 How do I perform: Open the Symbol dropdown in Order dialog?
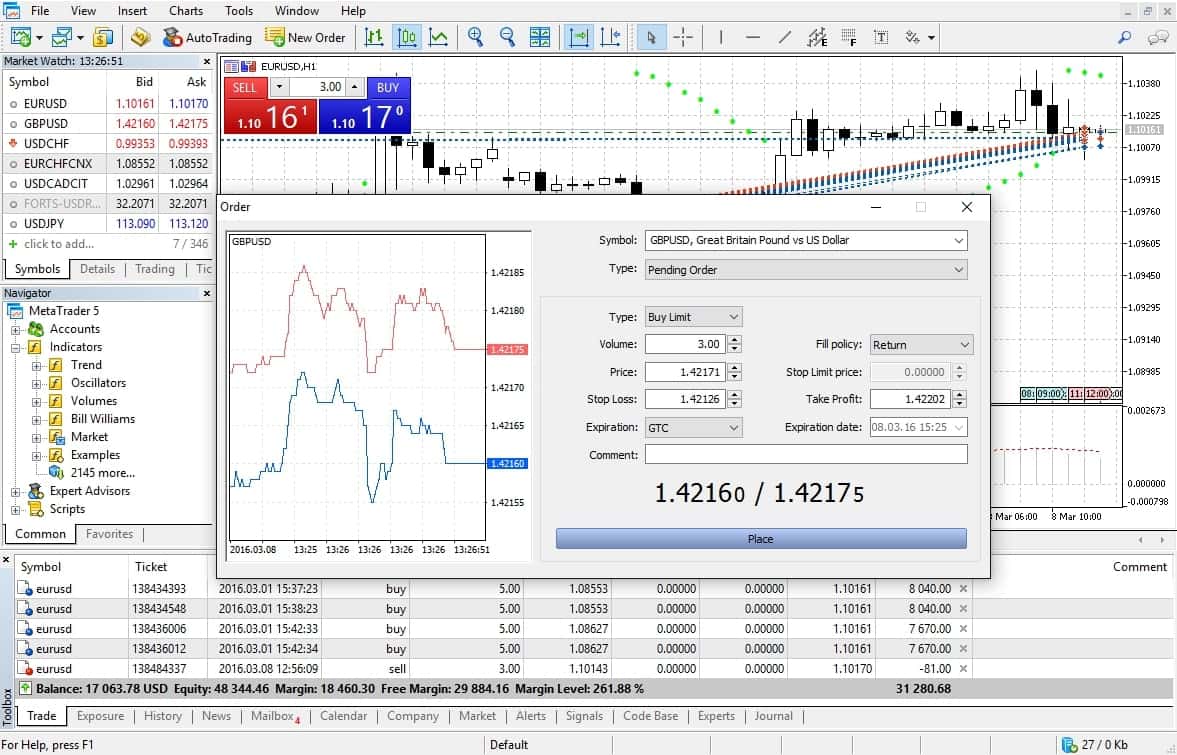(x=806, y=240)
